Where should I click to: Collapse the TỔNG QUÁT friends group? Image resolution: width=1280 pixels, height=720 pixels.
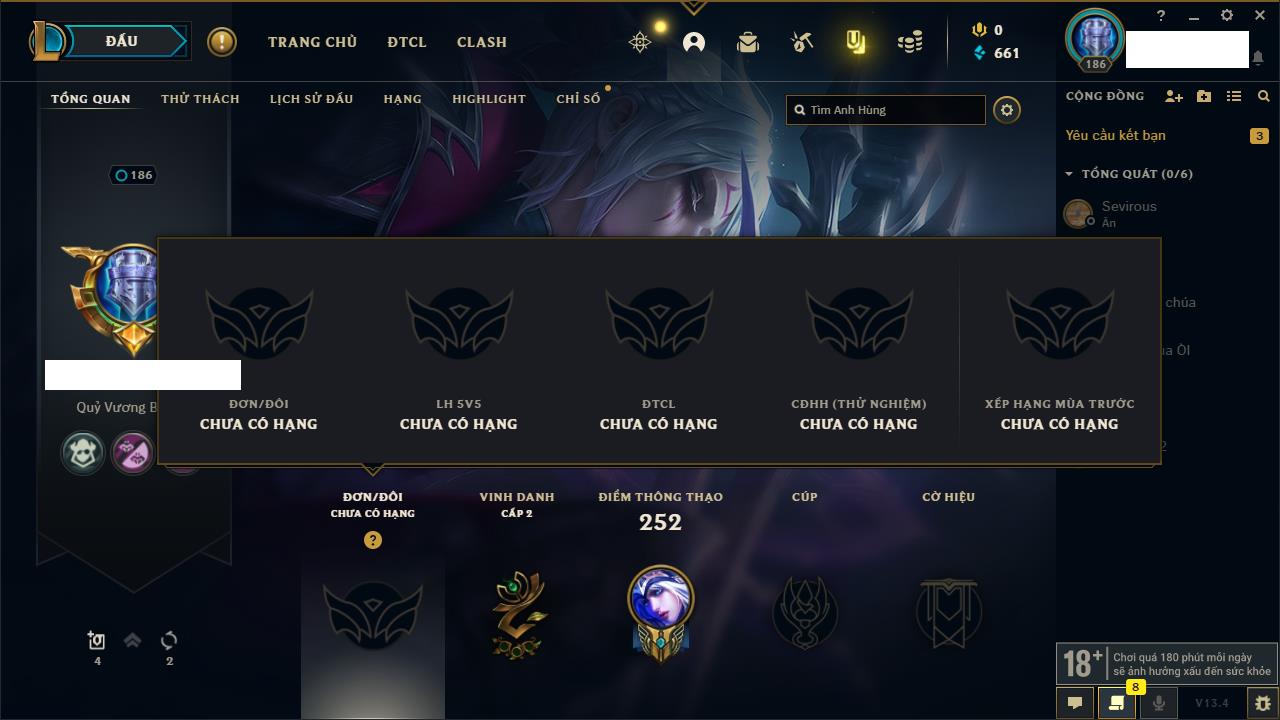[1069, 174]
